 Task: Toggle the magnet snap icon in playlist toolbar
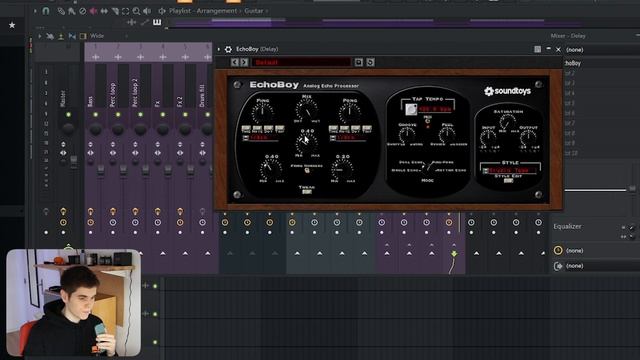click(46, 11)
